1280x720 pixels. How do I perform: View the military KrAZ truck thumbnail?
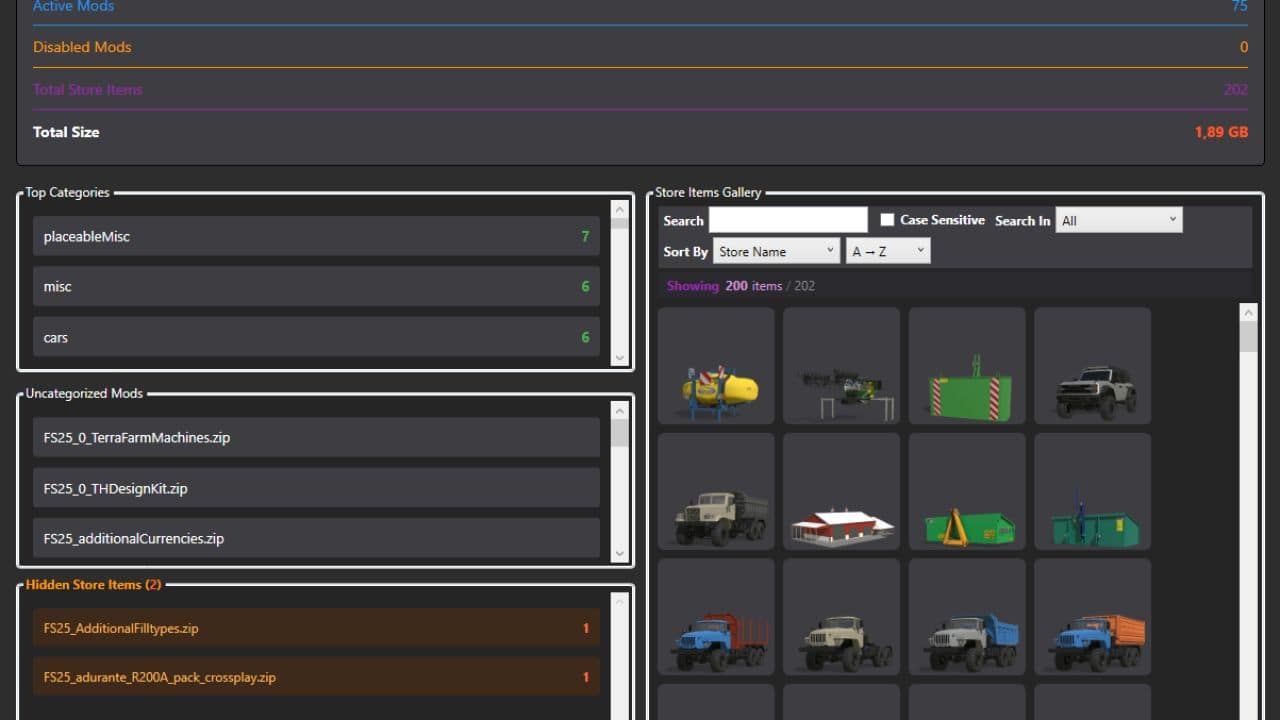pyautogui.click(x=716, y=491)
